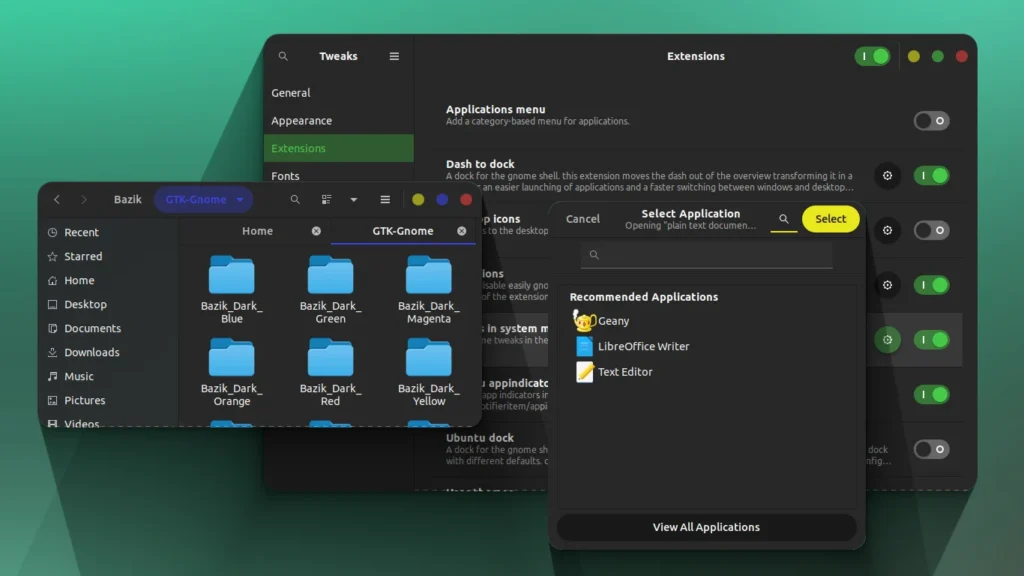This screenshot has height=576, width=1024.
Task: Click the search icon in Select Application dialog
Action: point(784,219)
